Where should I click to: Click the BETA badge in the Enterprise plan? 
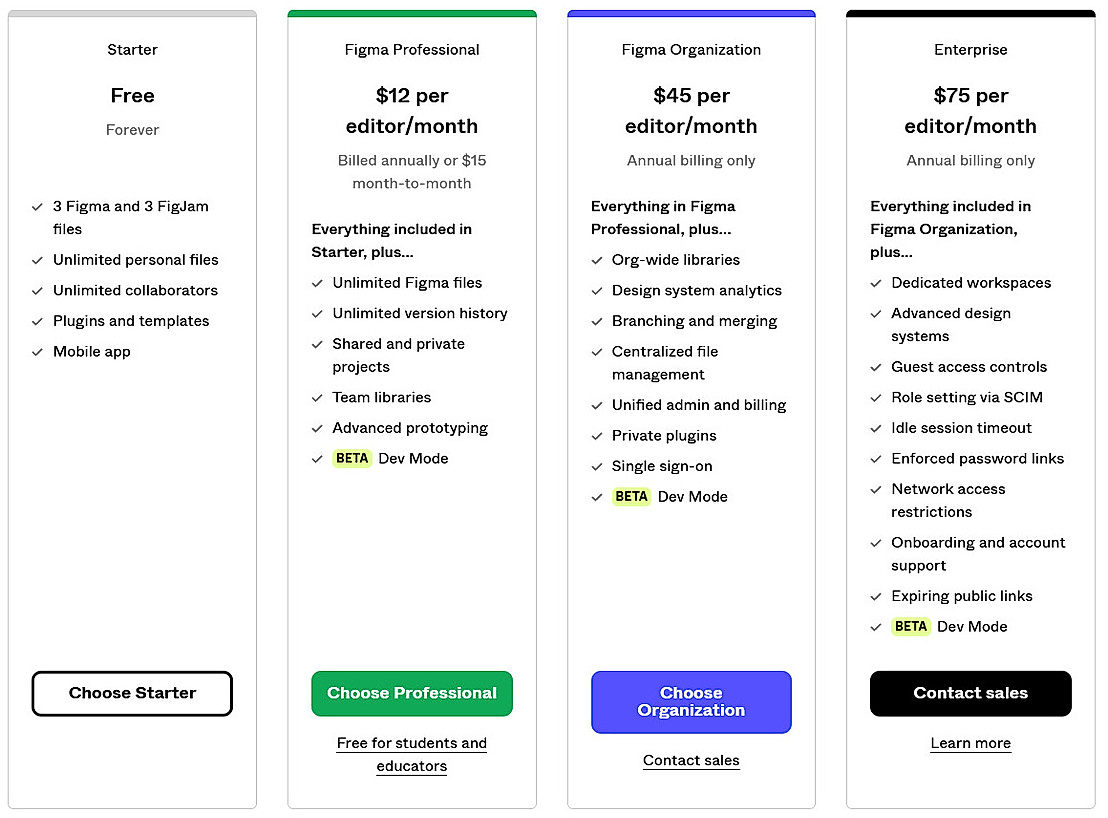point(910,626)
